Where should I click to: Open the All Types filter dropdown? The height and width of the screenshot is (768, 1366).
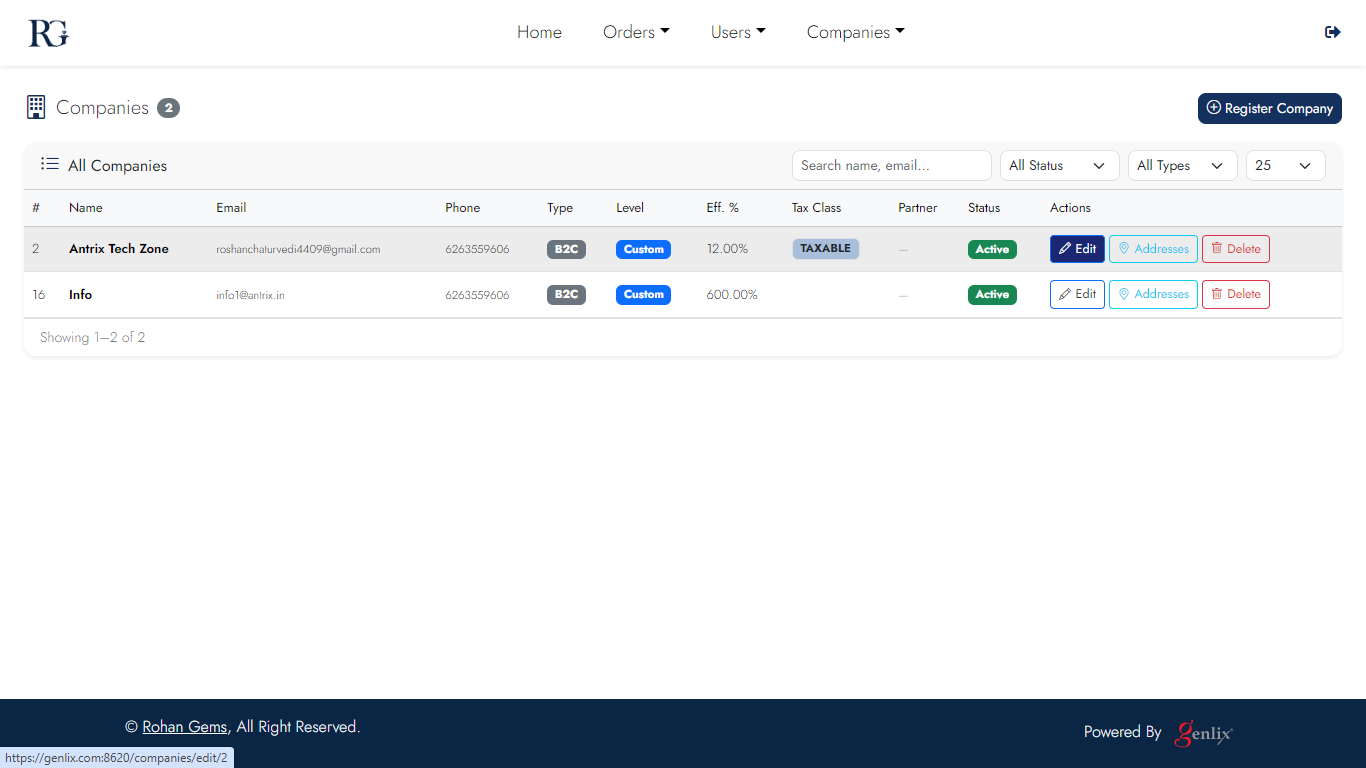pos(1181,166)
